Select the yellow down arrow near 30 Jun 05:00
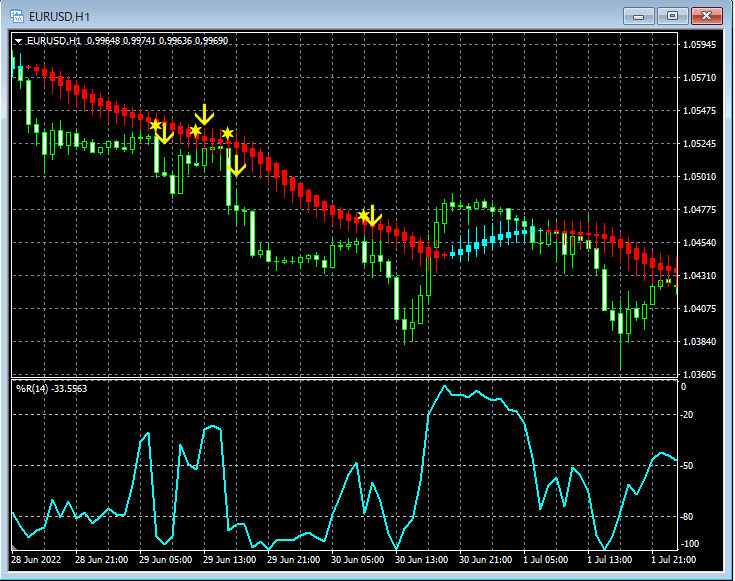This screenshot has width=735, height=581. pyautogui.click(x=373, y=215)
